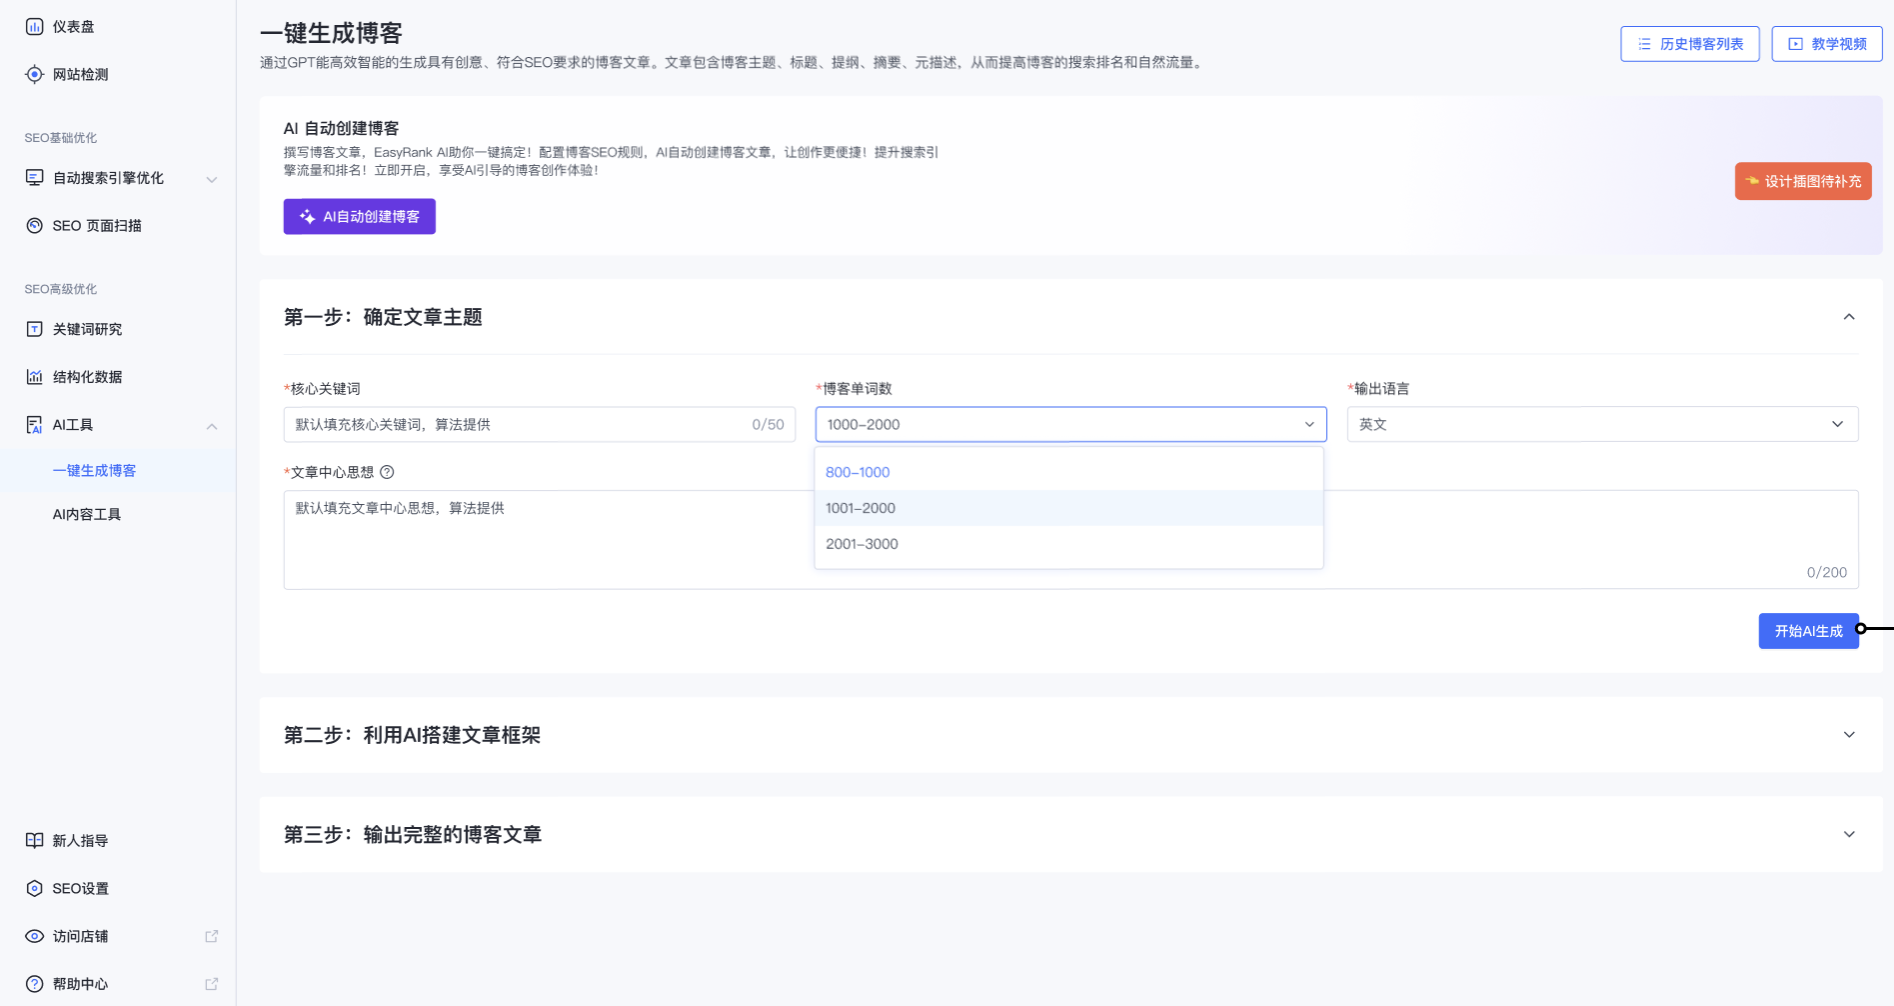Click the 关键词研究 icon
Image resolution: width=1894 pixels, height=1006 pixels.
pyautogui.click(x=34, y=329)
